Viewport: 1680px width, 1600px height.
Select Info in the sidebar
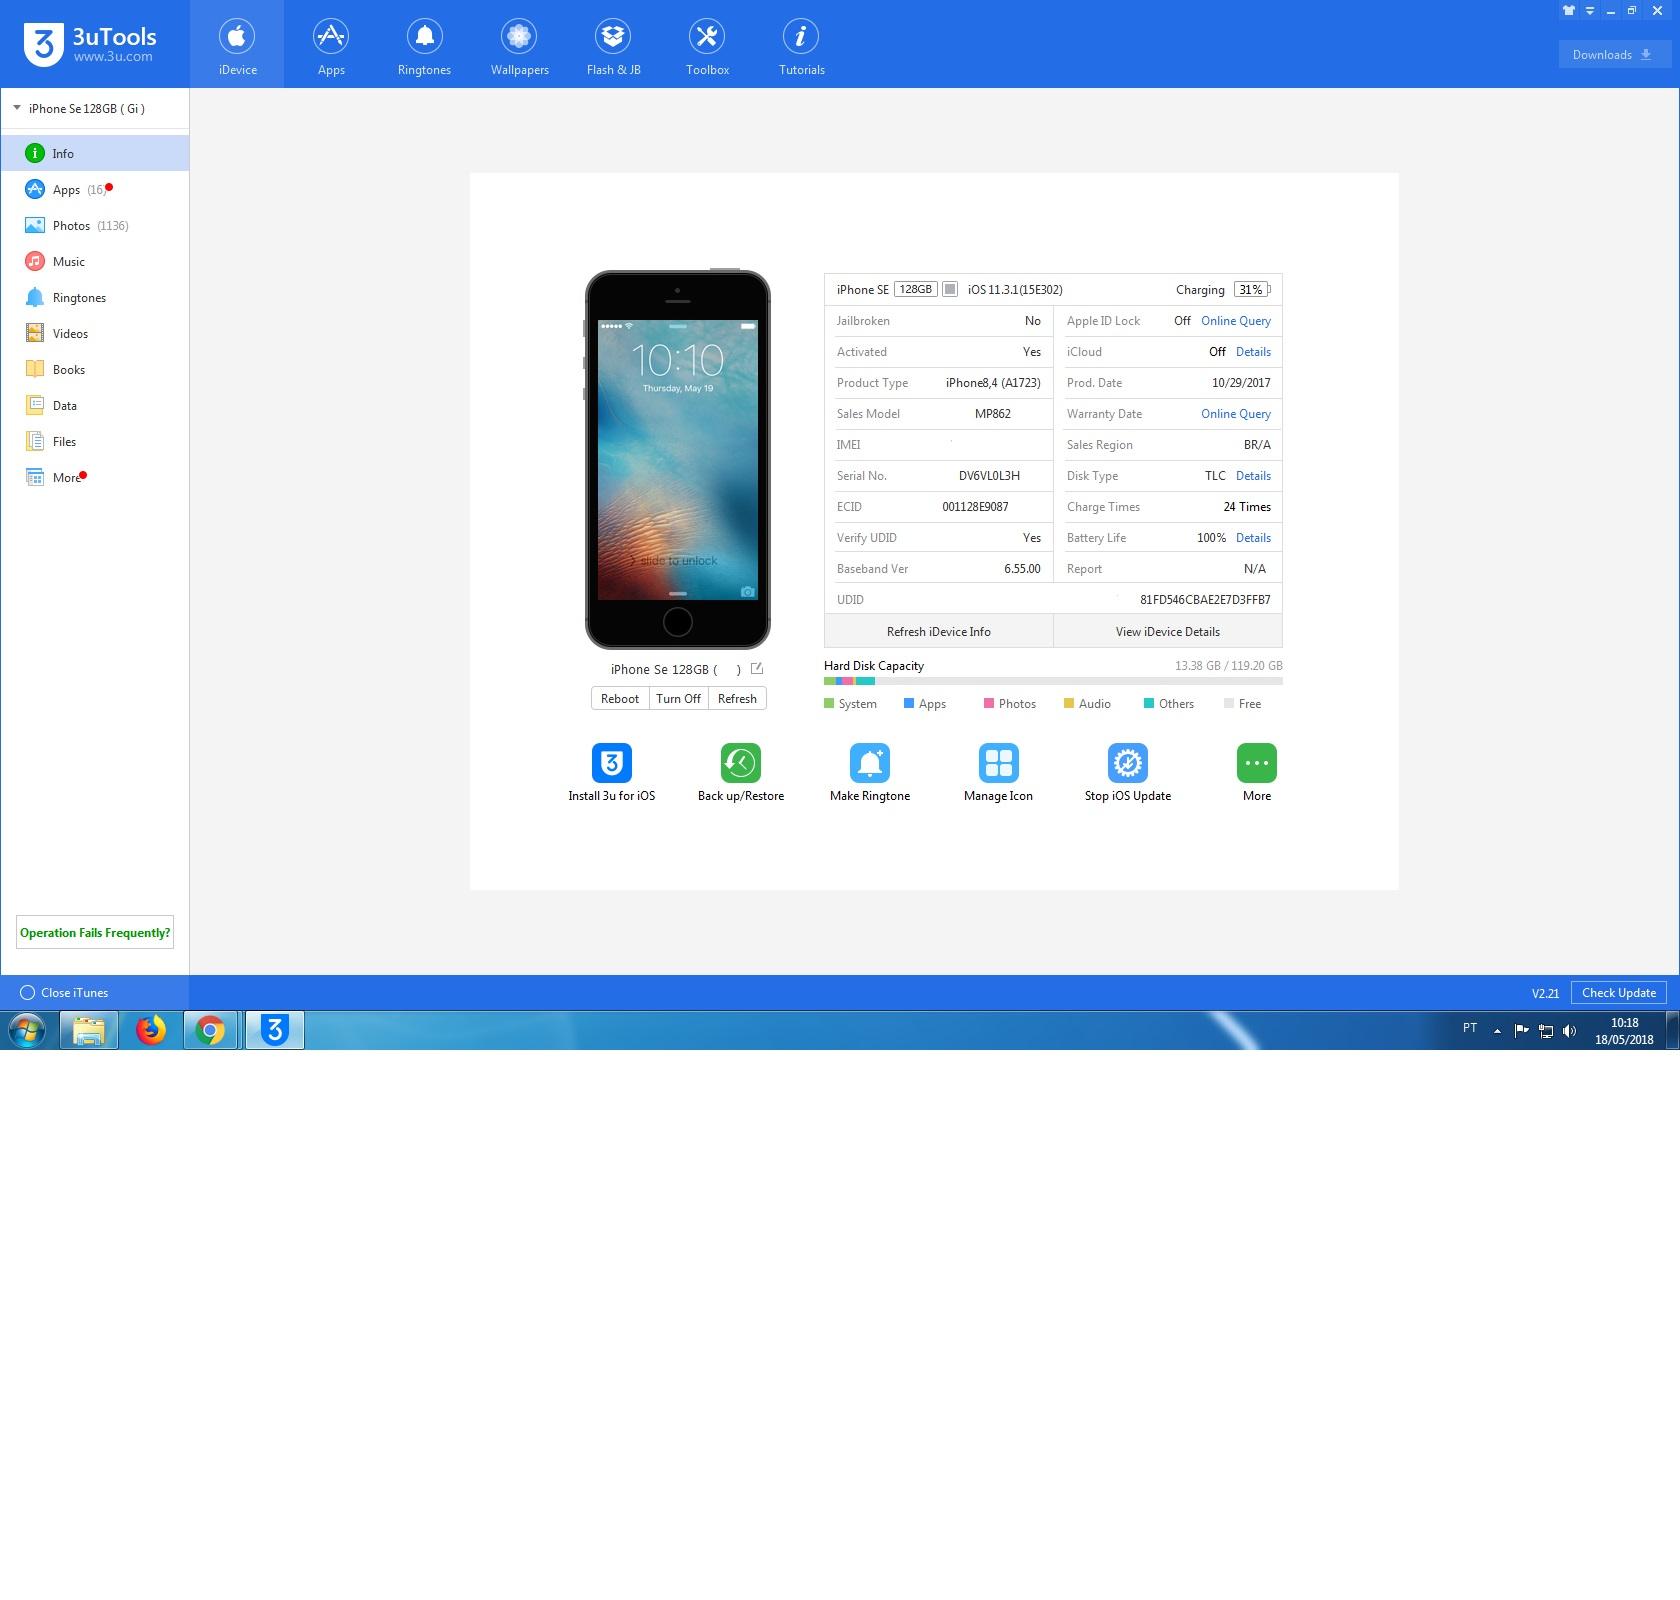click(95, 153)
